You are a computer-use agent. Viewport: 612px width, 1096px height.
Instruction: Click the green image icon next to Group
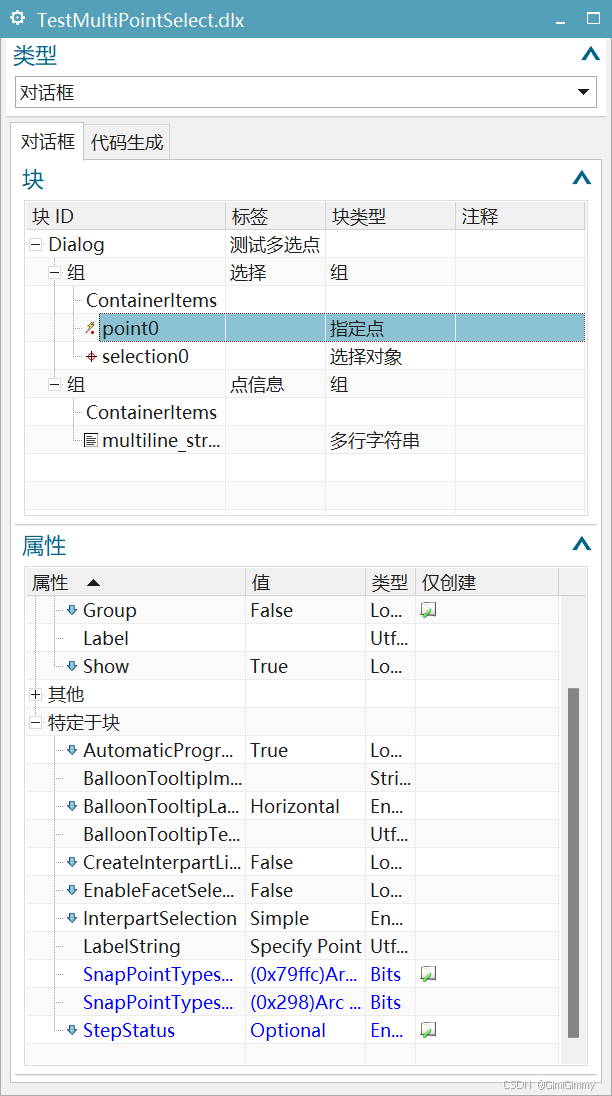tap(427, 609)
